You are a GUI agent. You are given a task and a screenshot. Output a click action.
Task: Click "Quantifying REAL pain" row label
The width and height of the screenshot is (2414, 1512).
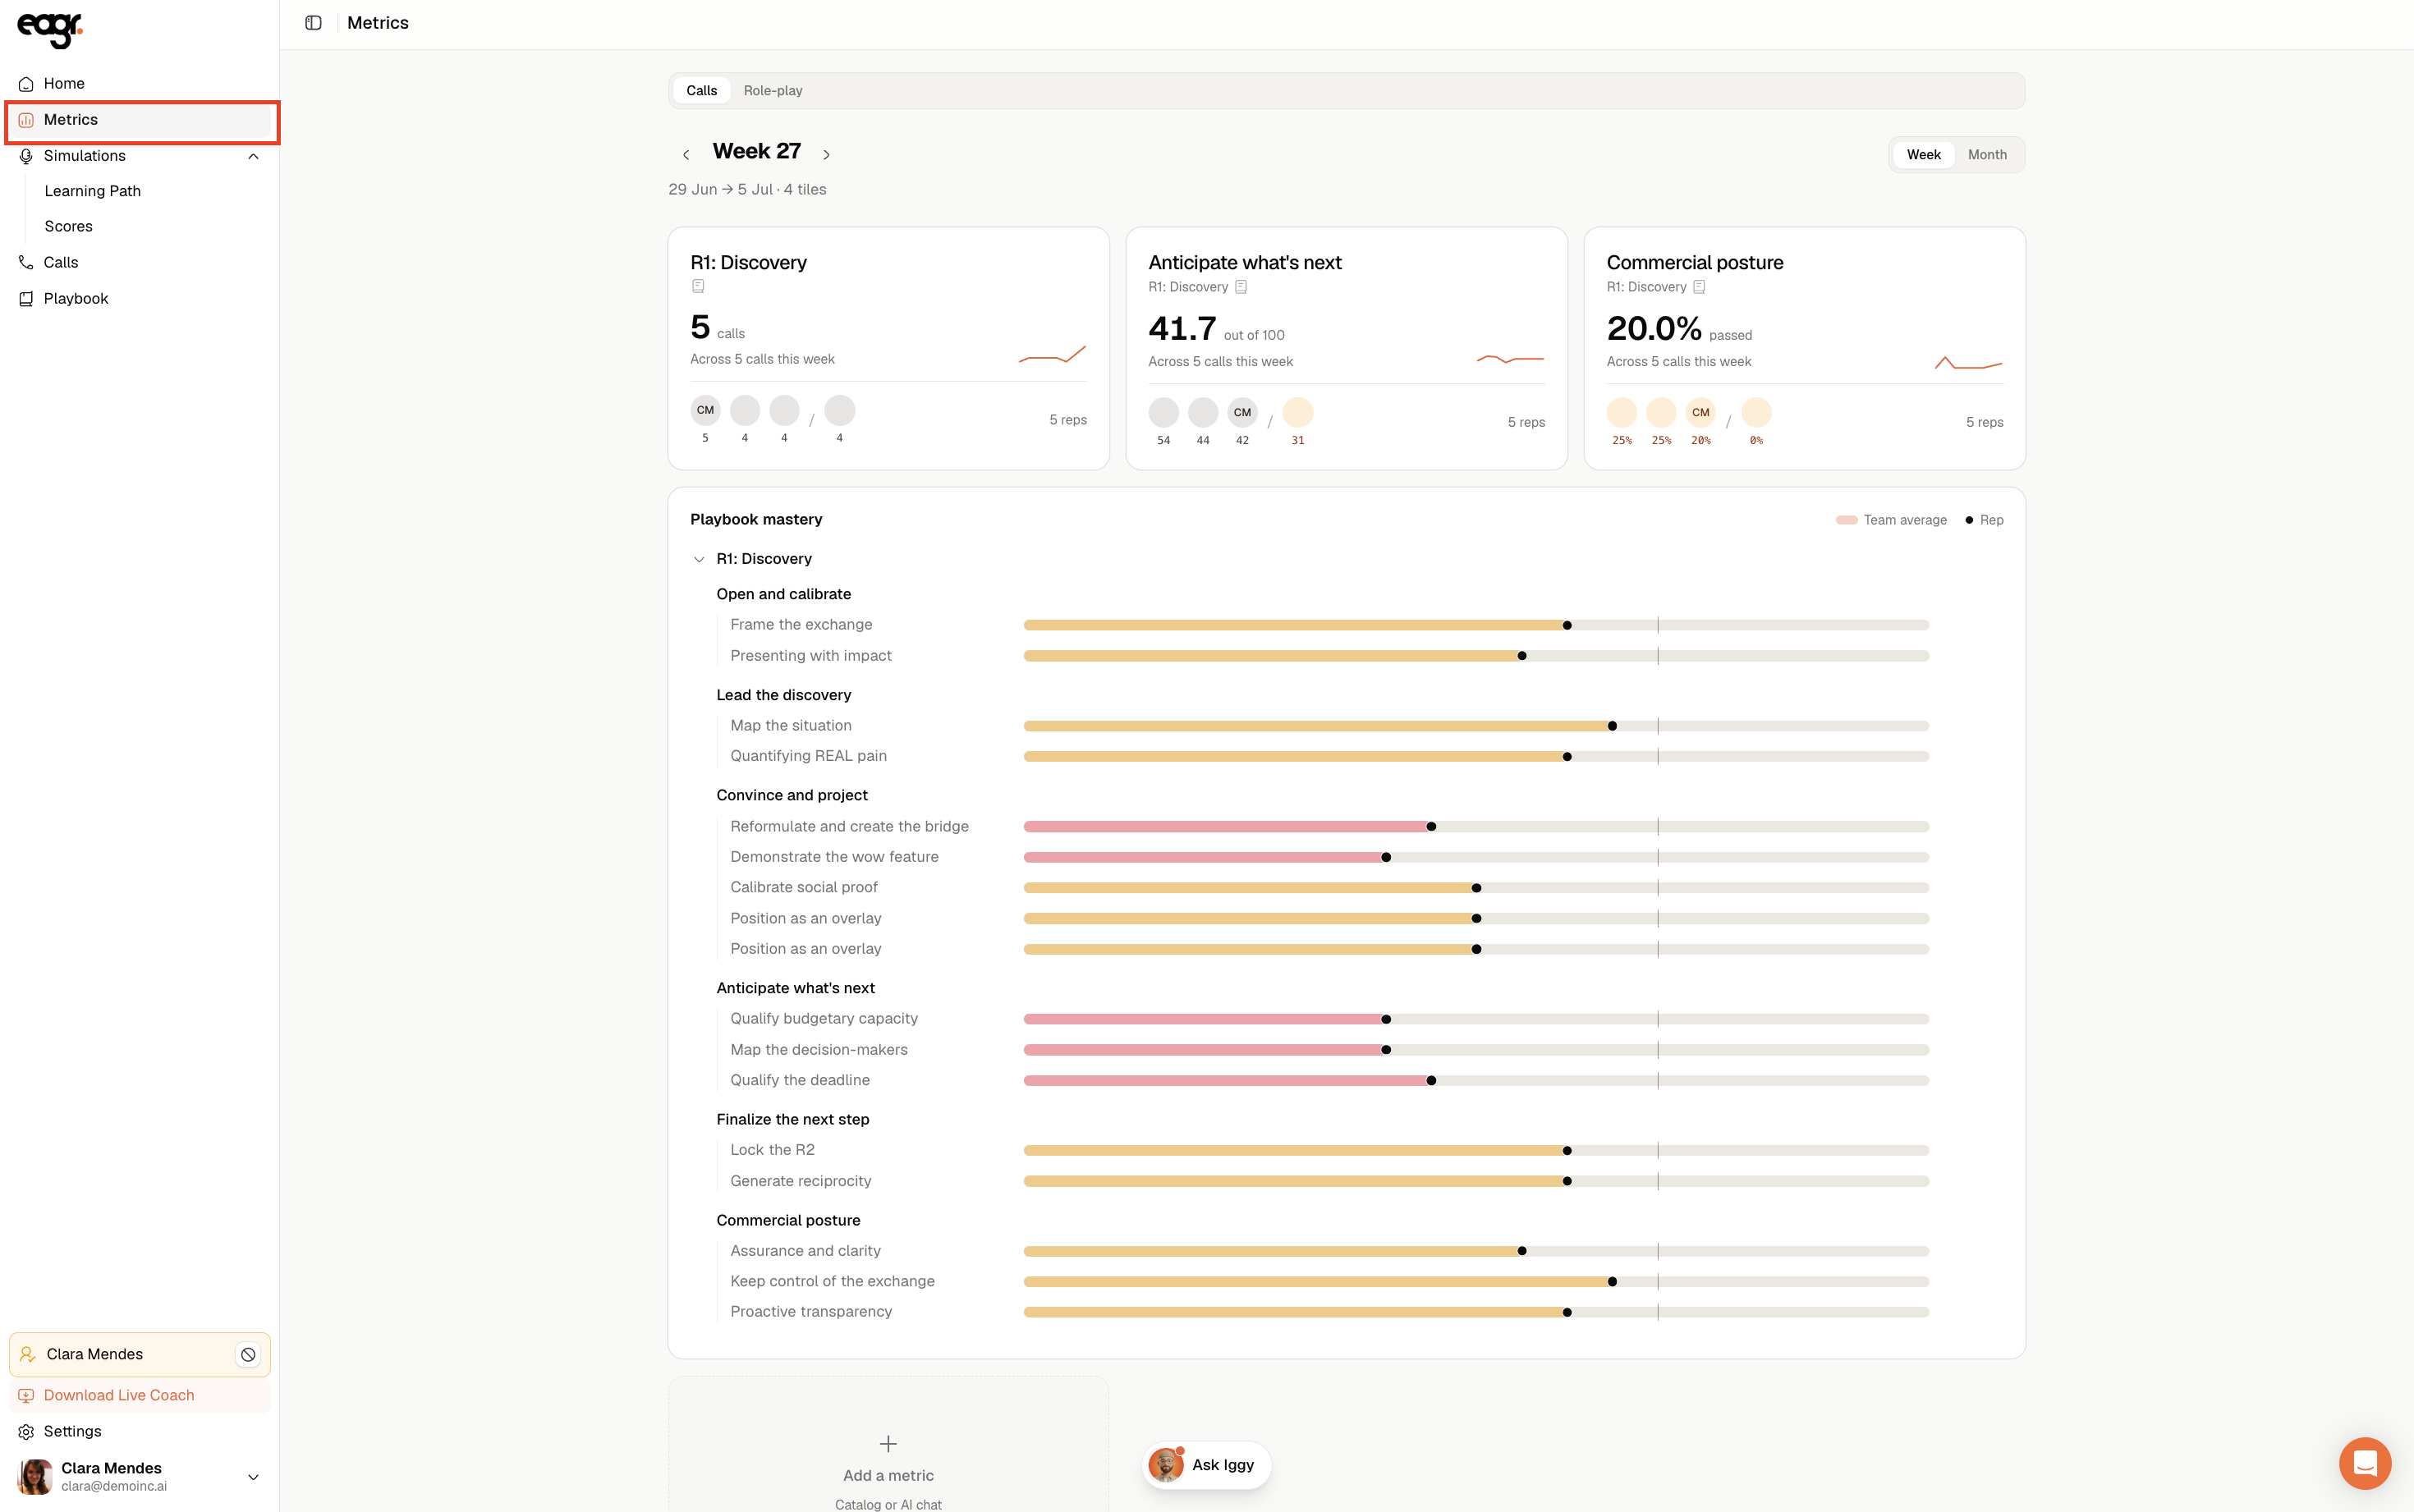[808, 756]
